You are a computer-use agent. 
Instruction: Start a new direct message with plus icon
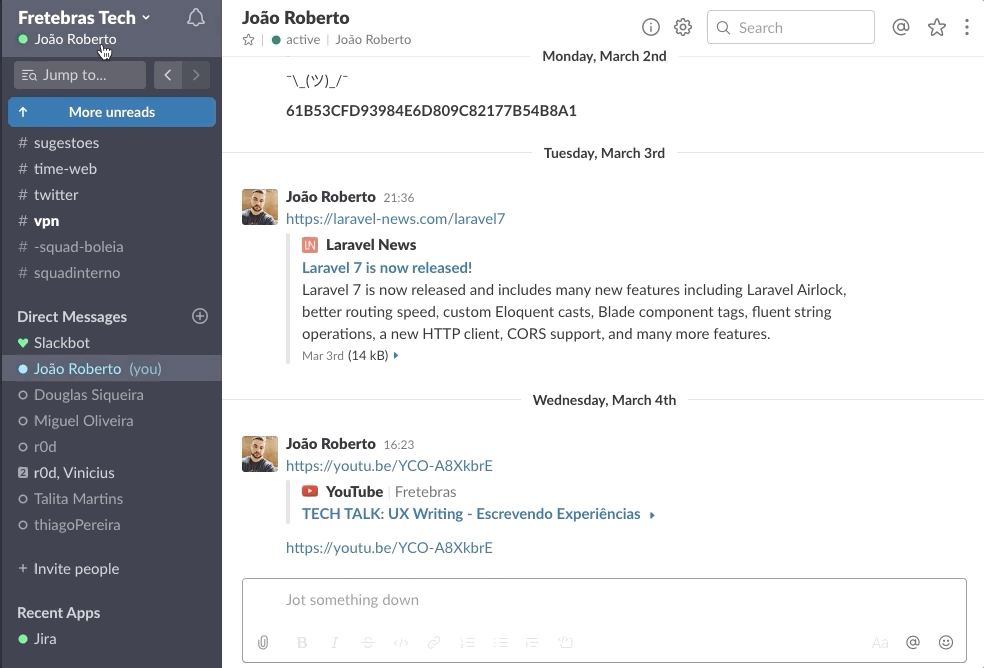click(200, 316)
